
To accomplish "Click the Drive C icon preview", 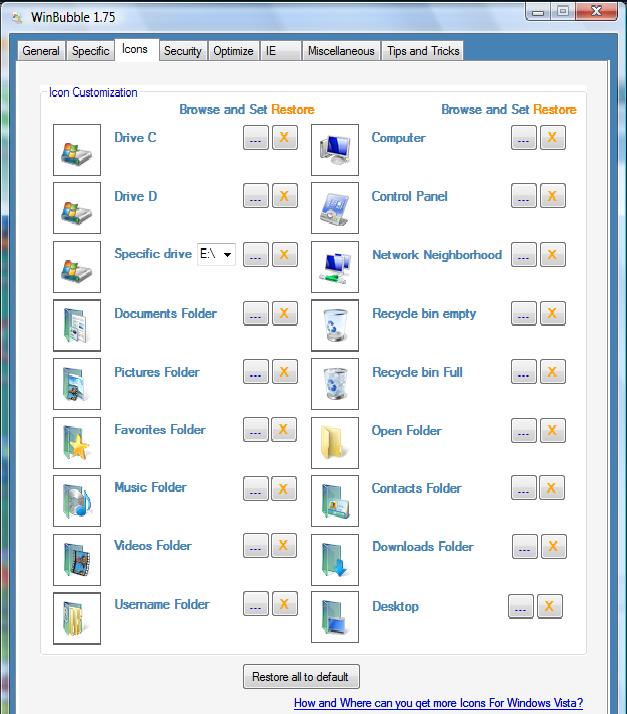I will (x=77, y=150).
